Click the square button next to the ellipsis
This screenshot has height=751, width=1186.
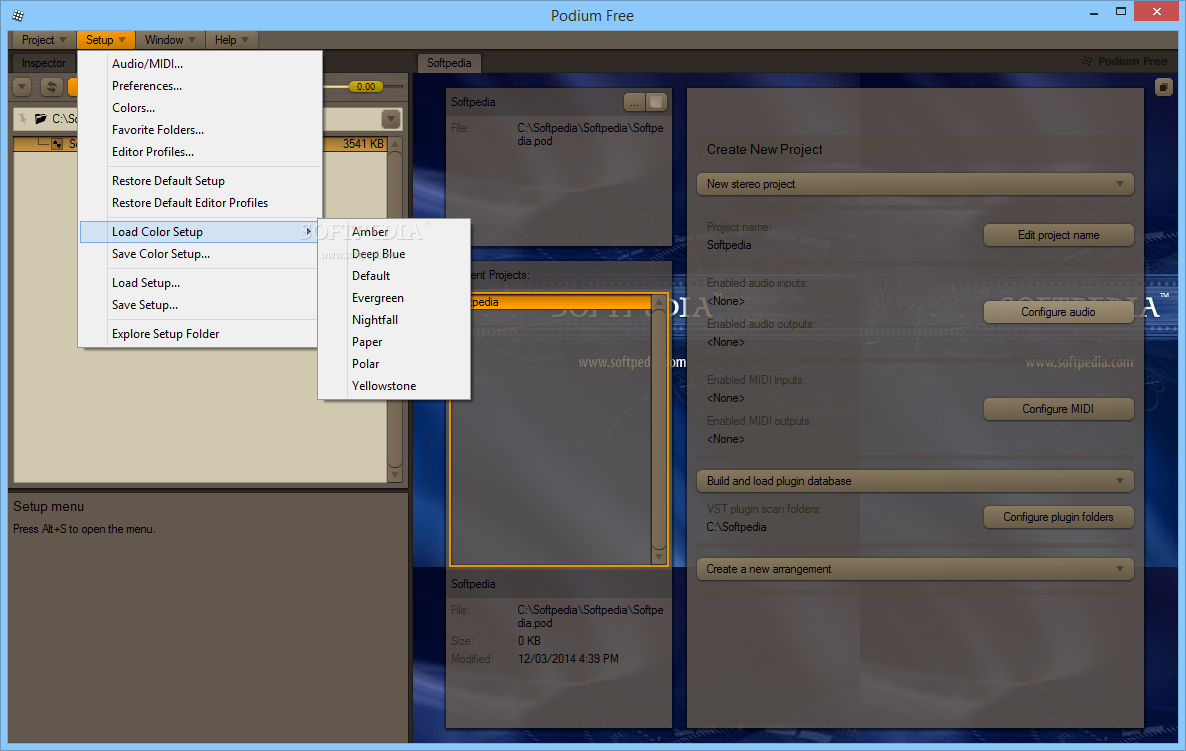click(x=657, y=102)
